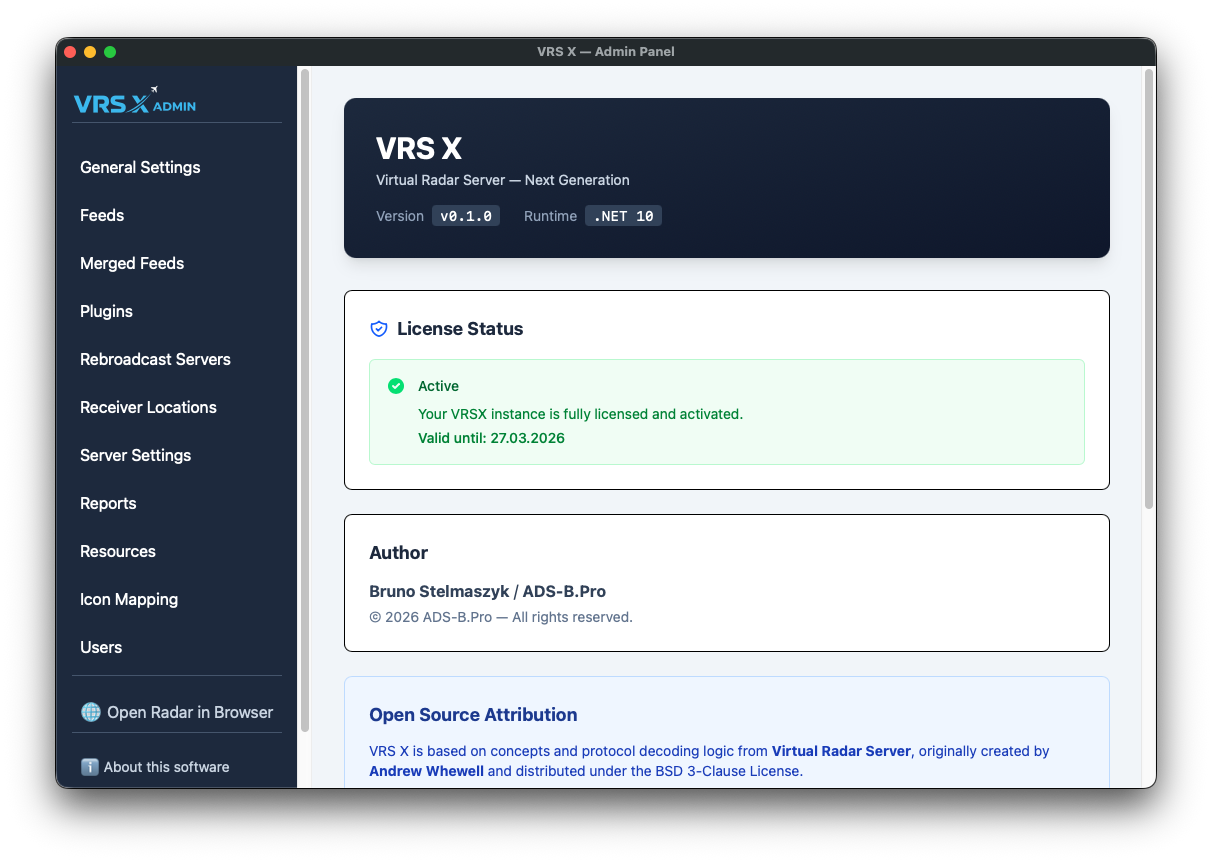Select Plugins from the sidebar

(x=106, y=311)
